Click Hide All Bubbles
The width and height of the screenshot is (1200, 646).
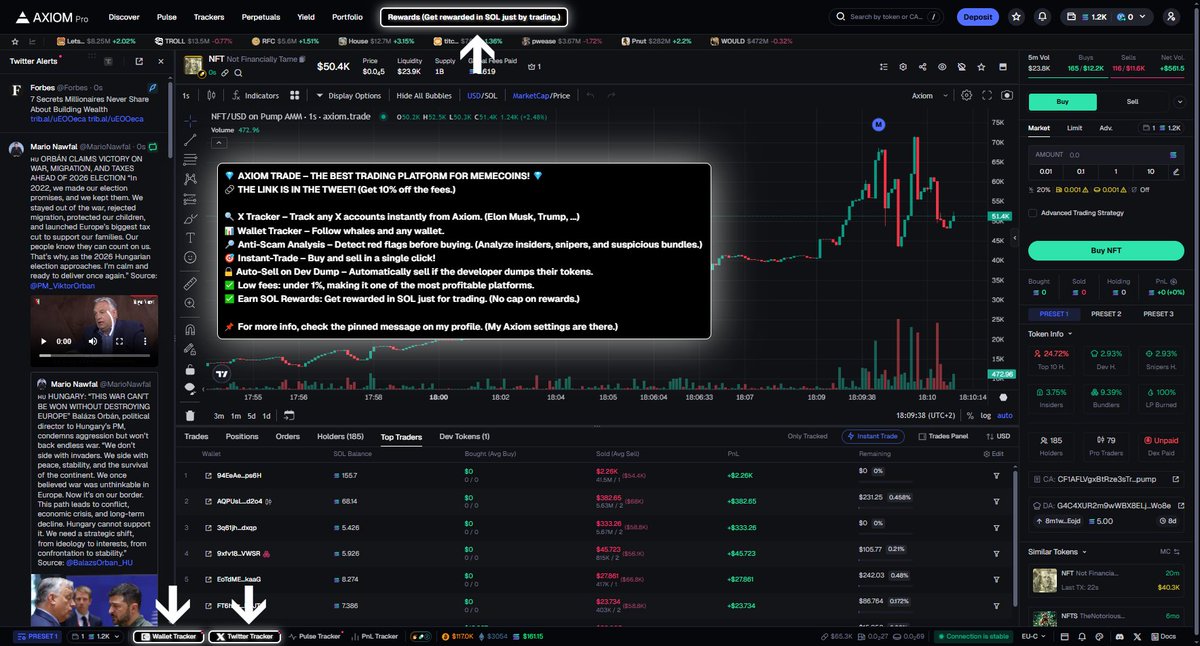click(x=424, y=96)
